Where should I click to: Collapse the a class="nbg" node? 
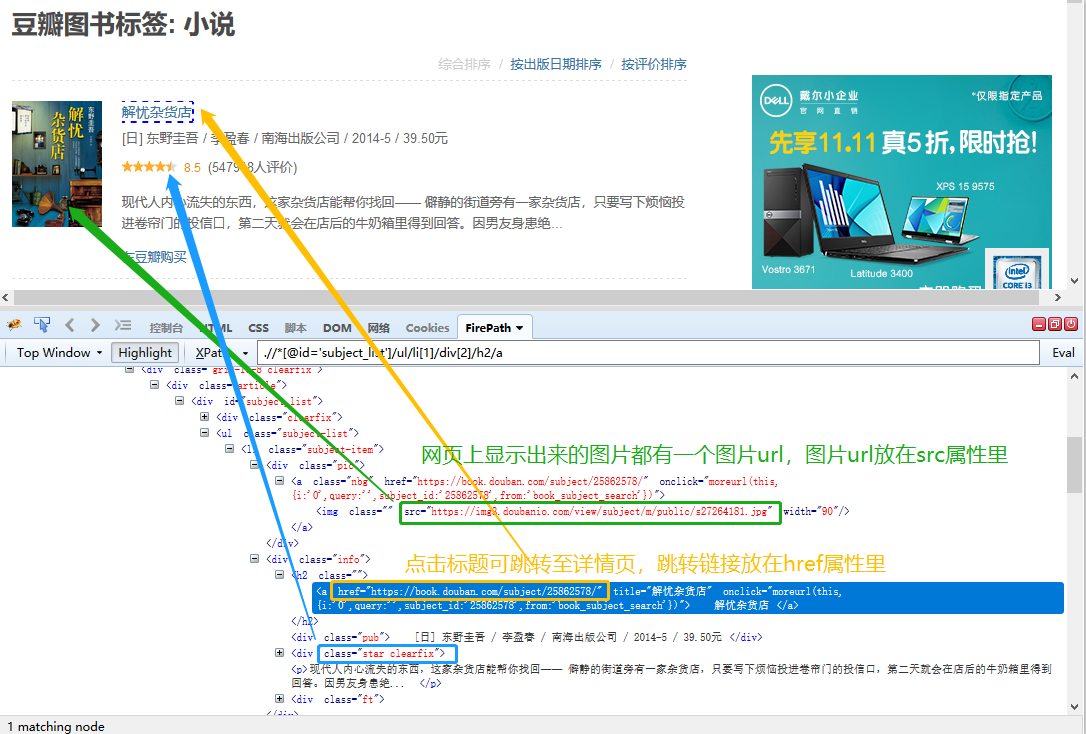pyautogui.click(x=279, y=480)
